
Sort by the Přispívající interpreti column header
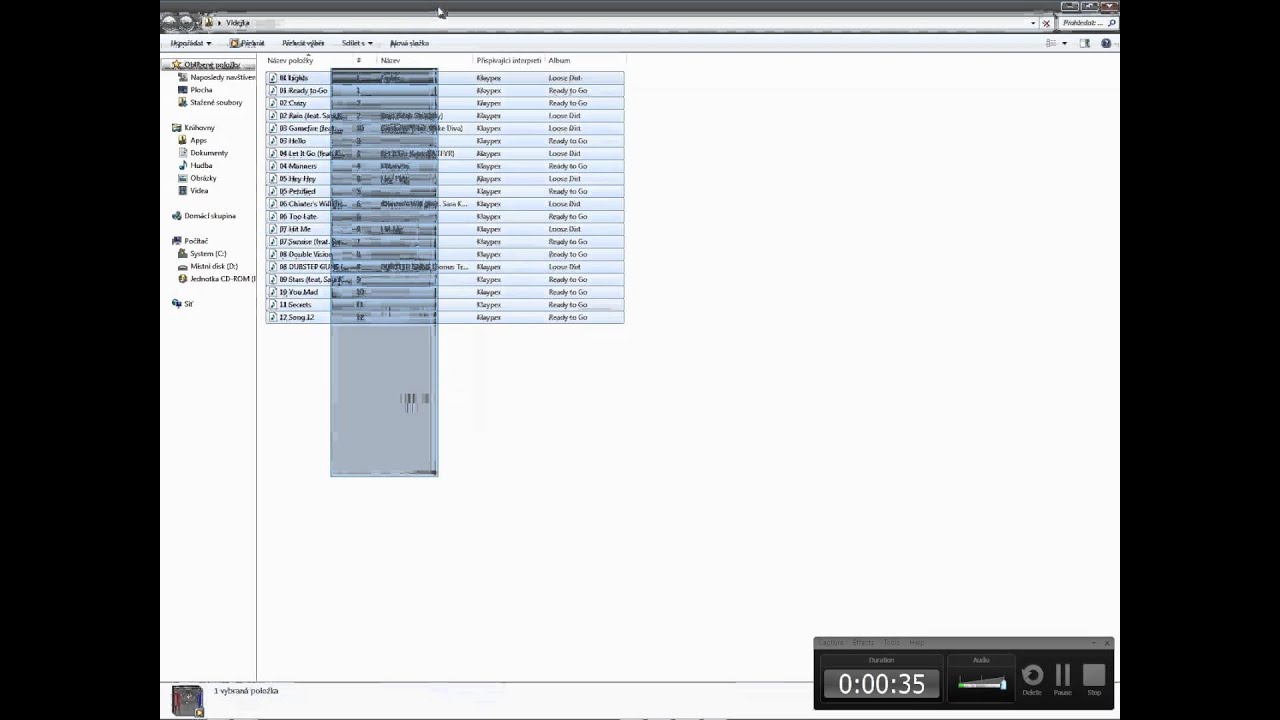pyautogui.click(x=509, y=61)
